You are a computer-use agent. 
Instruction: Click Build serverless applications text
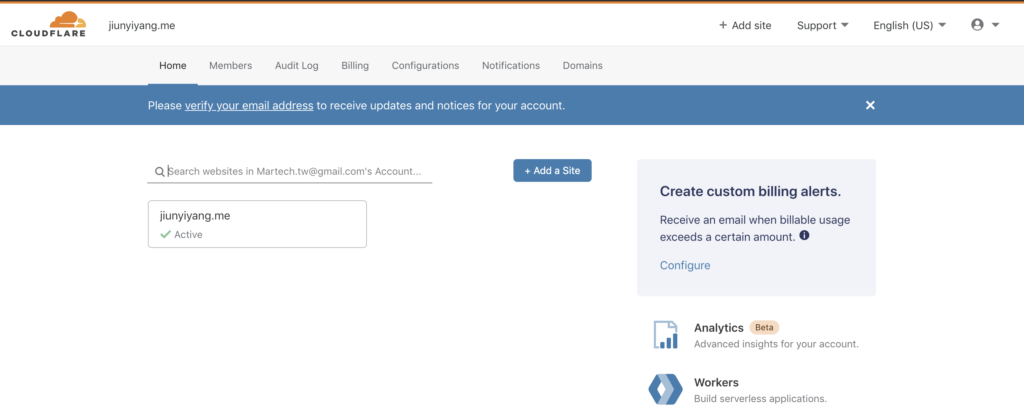[x=760, y=398]
